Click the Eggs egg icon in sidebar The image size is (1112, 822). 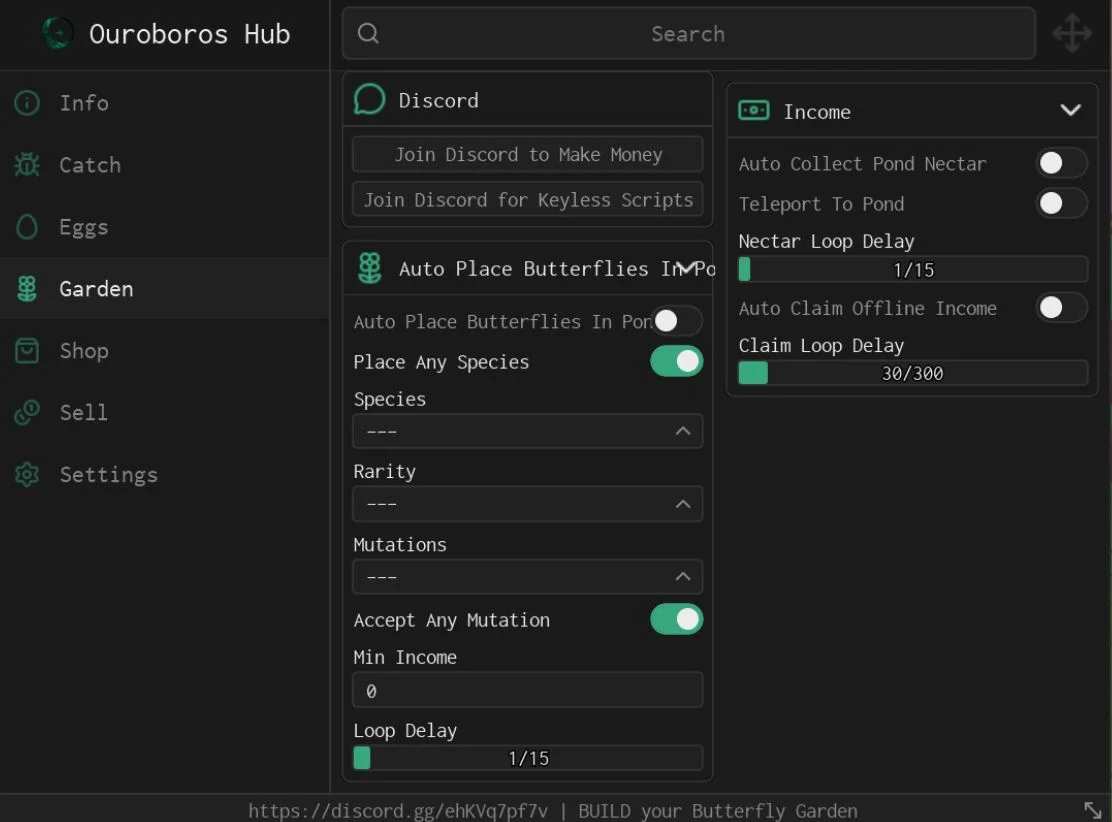(x=27, y=227)
